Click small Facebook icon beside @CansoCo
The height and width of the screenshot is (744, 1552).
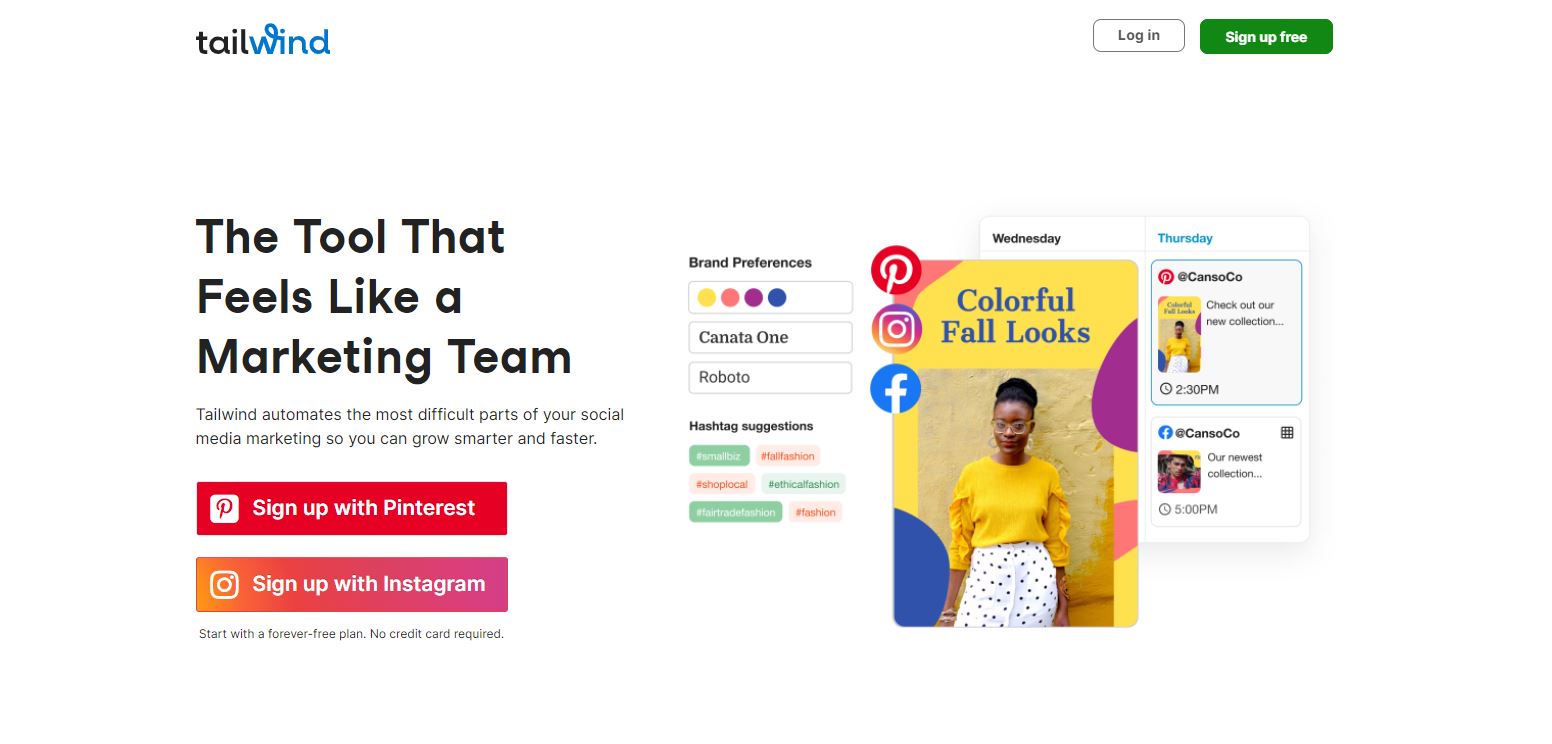(x=1165, y=433)
